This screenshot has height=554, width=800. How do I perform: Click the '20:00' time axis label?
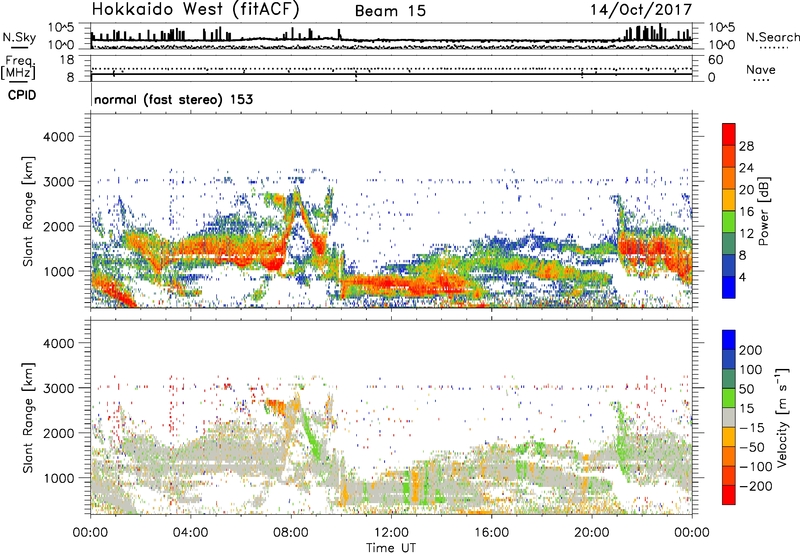[x=591, y=533]
